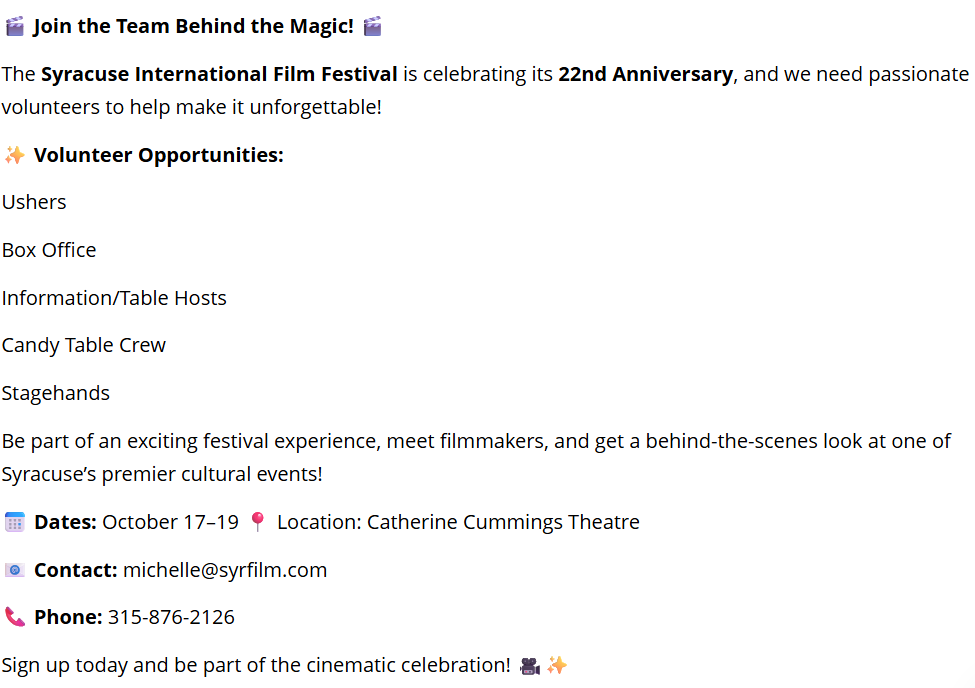
Task: Click the "Information/Table Hosts" entry
Action: [x=114, y=298]
